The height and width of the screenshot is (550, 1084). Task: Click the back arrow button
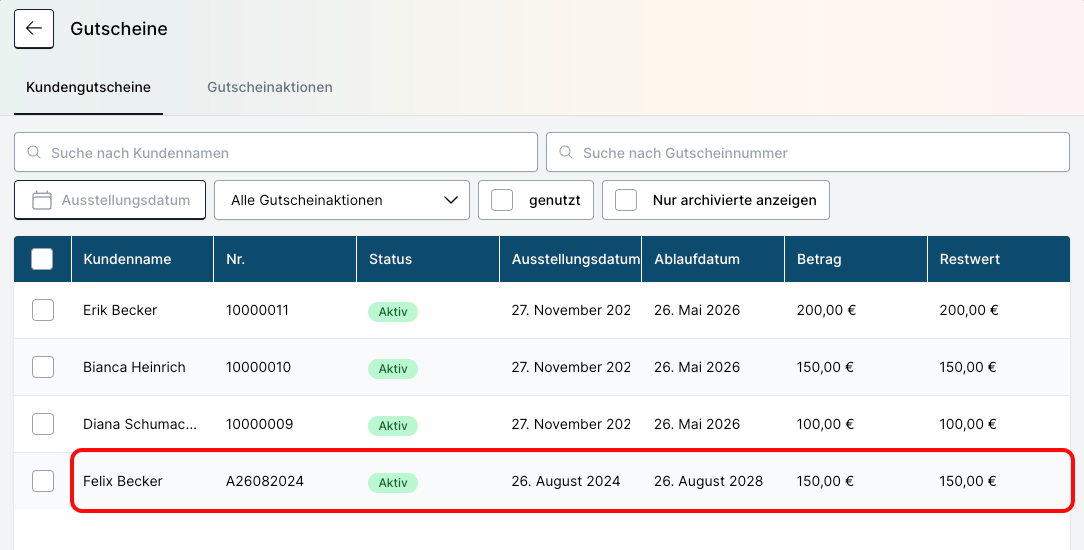click(34, 29)
